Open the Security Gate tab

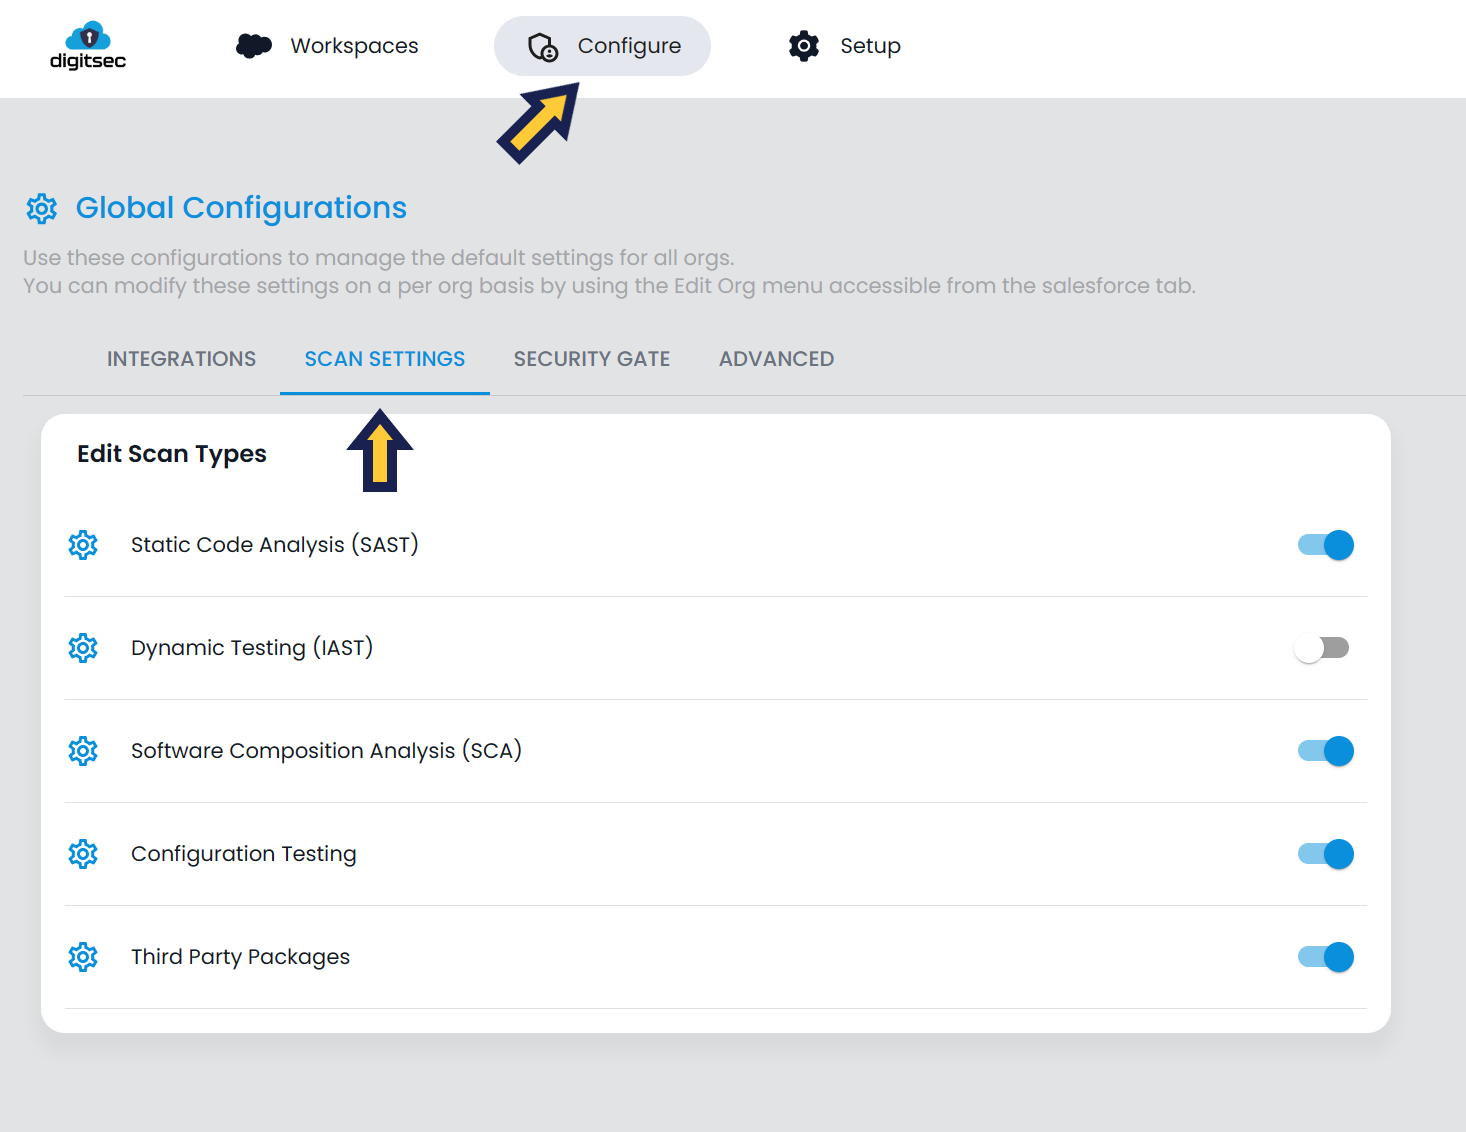[x=592, y=359]
